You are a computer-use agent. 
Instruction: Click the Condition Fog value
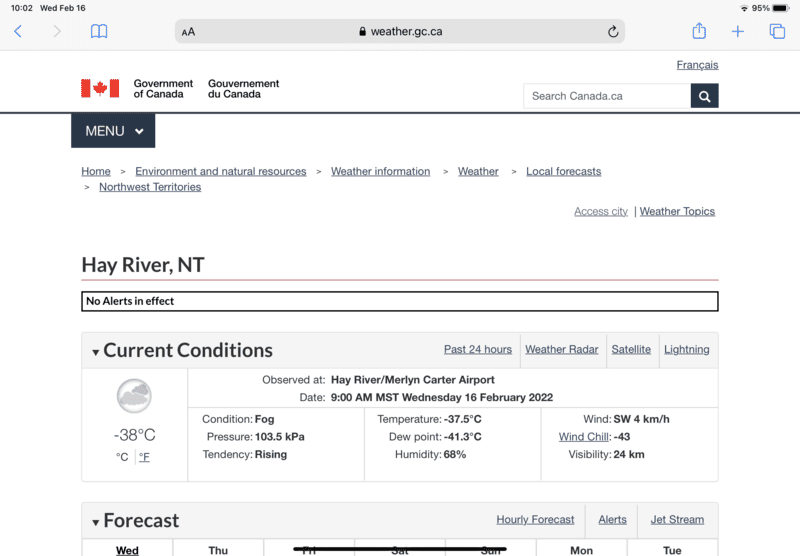[264, 419]
